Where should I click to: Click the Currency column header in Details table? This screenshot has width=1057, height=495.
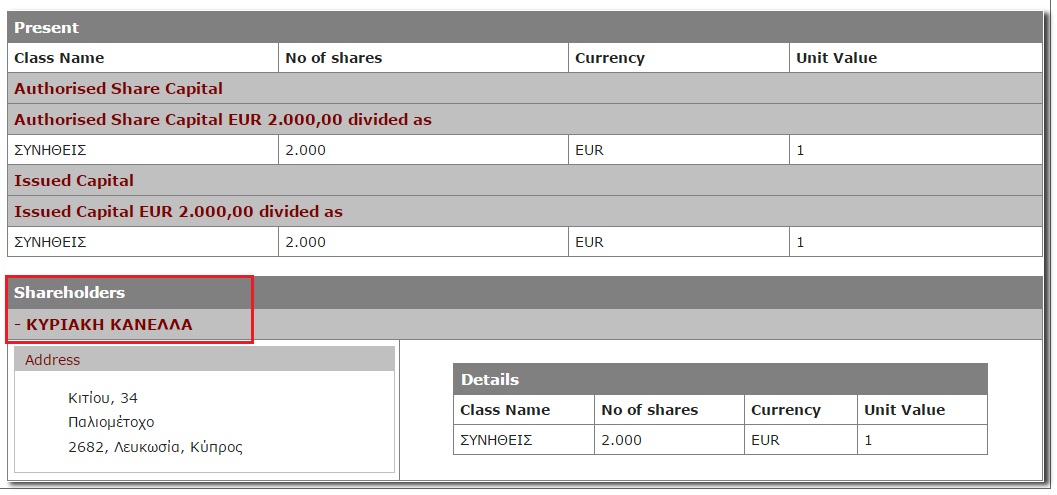tap(786, 410)
